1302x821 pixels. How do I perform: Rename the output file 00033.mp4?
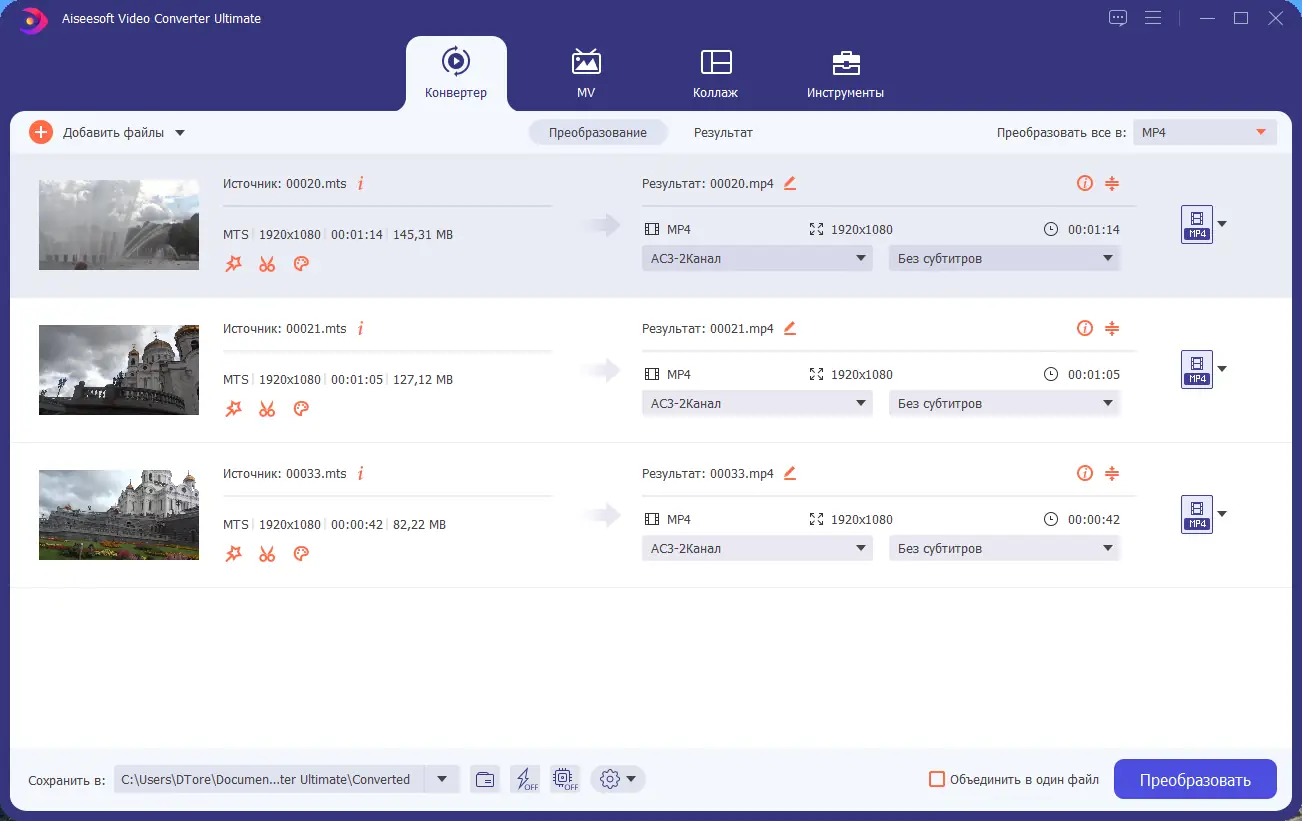coord(790,473)
